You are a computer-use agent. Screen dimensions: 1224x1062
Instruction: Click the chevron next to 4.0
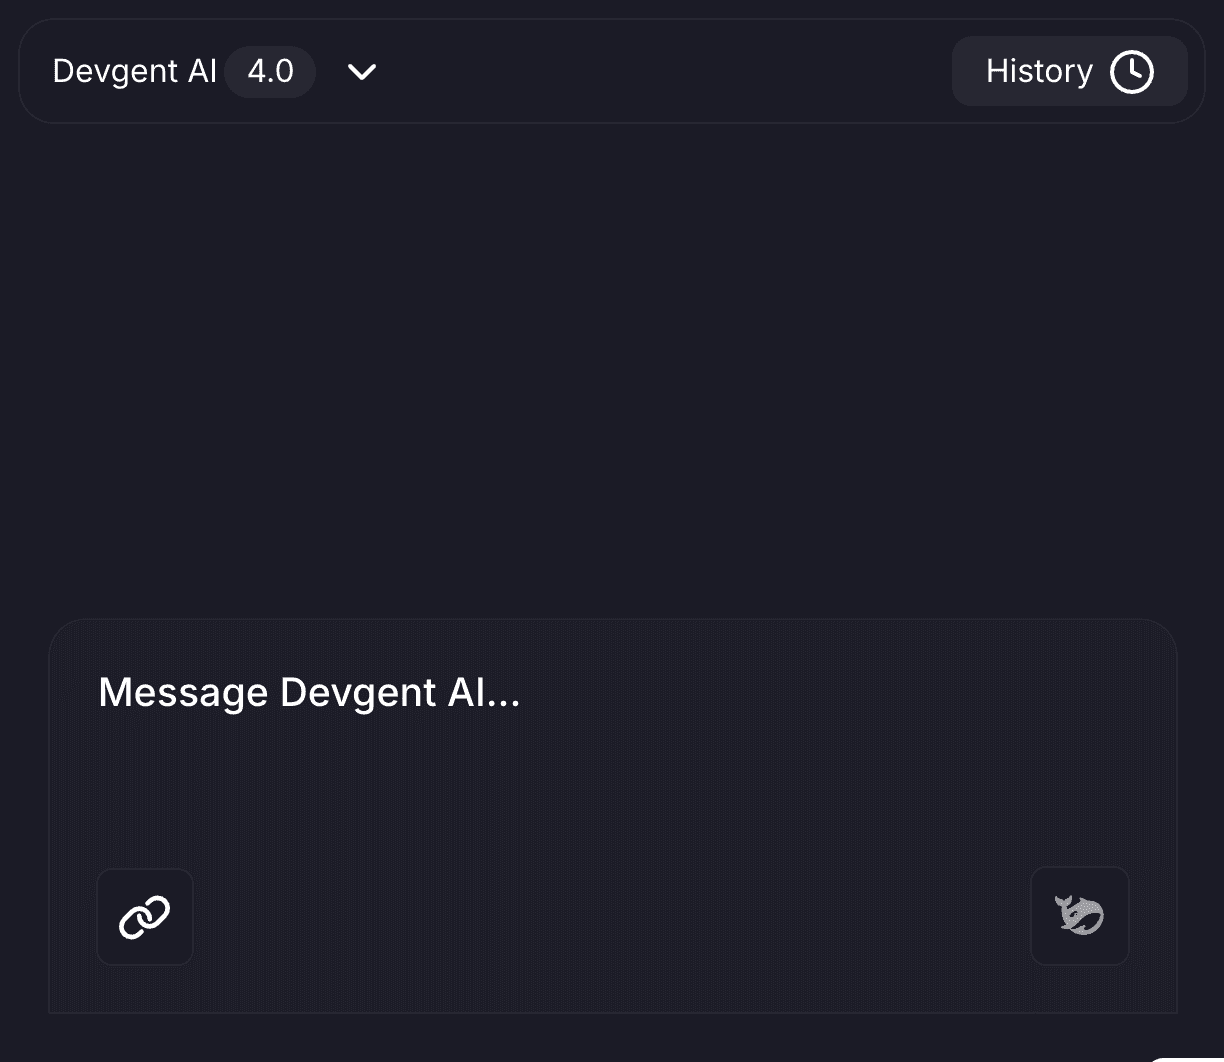(361, 72)
